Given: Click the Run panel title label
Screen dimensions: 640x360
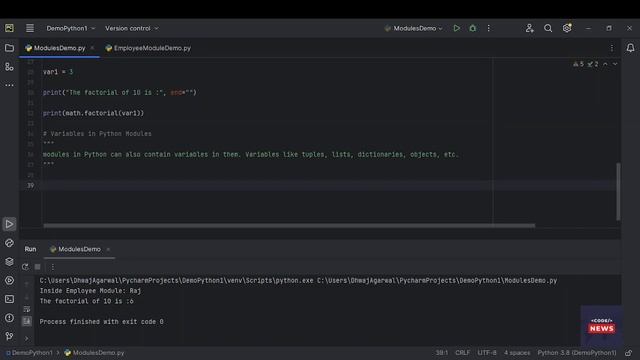Looking at the screenshot, I should pos(30,249).
